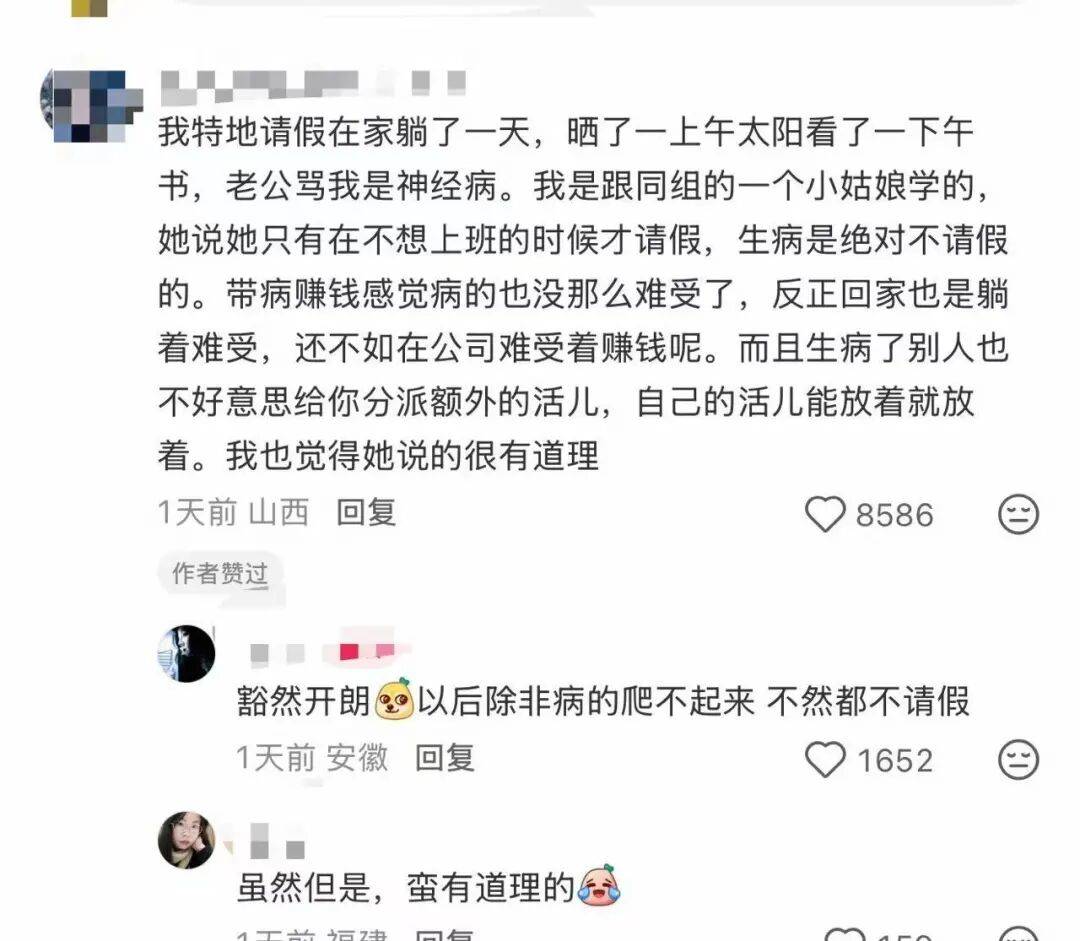Reply to the Shanxi comment via 回复
This screenshot has height=941, width=1080.
[366, 513]
